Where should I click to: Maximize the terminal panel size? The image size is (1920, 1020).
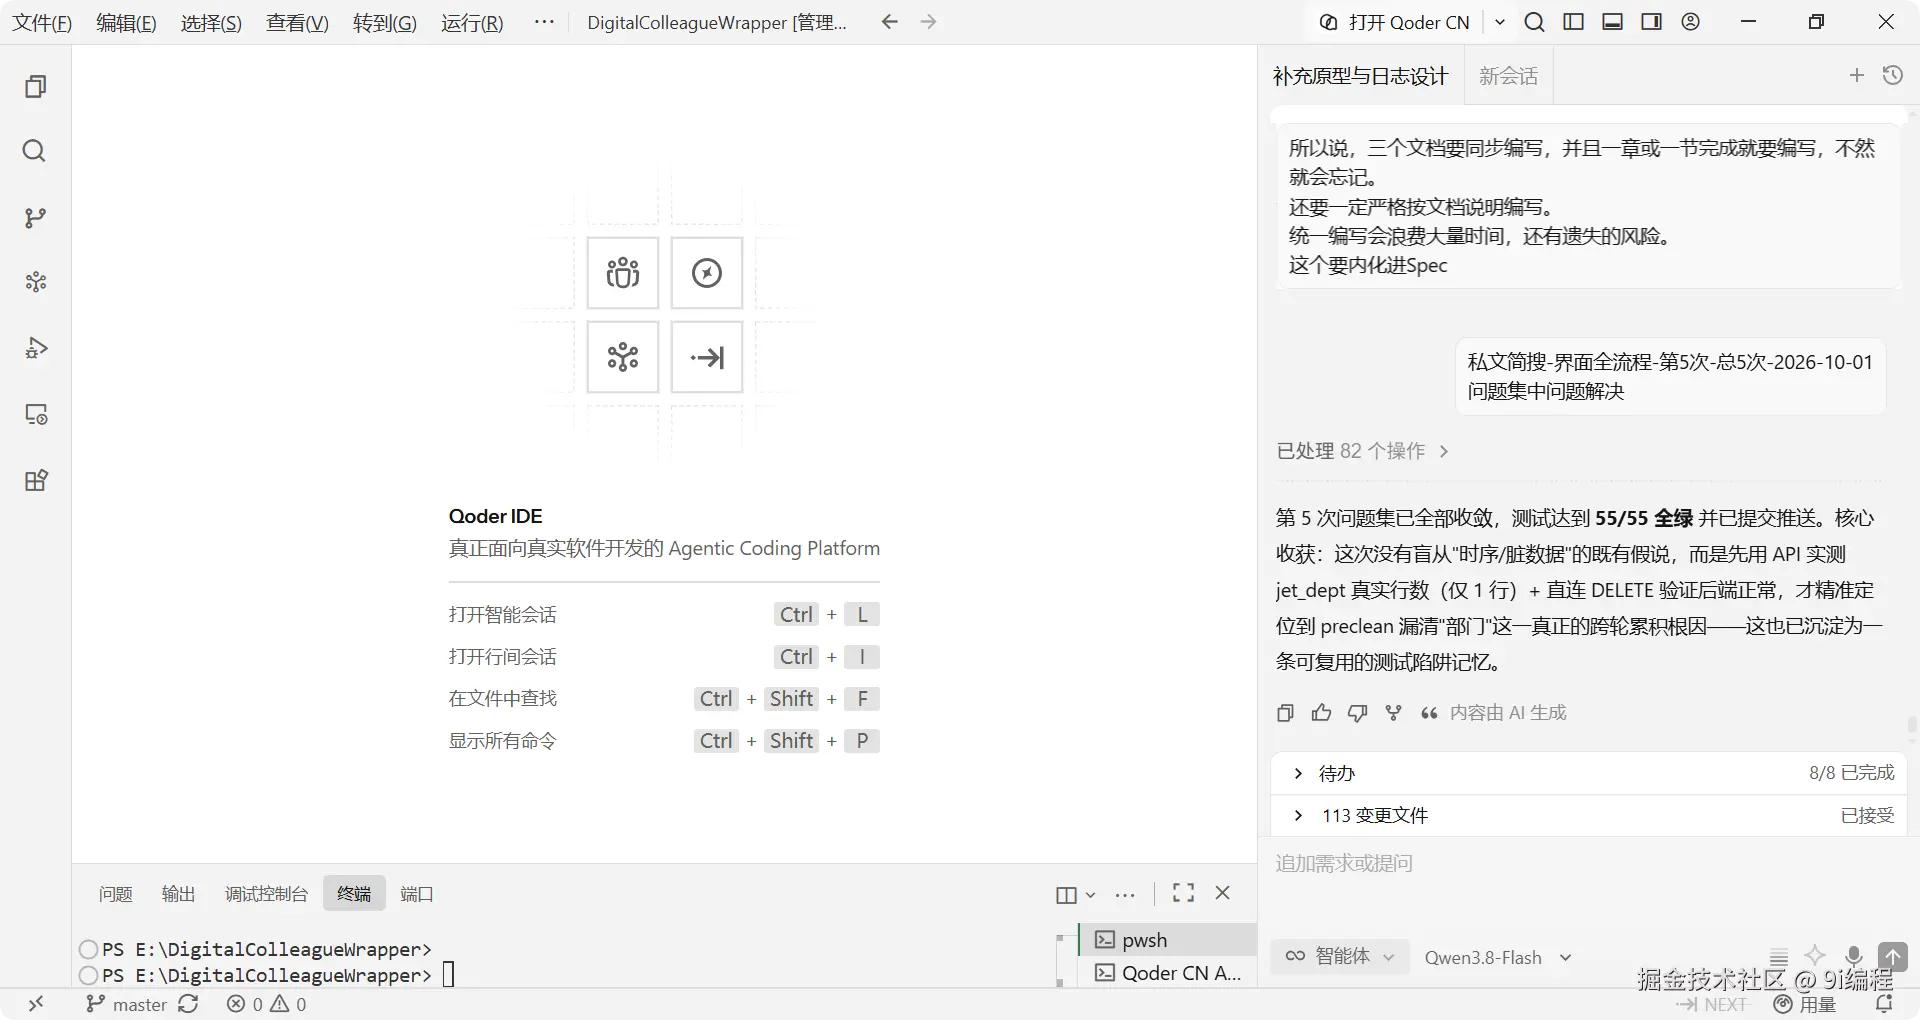1183,893
